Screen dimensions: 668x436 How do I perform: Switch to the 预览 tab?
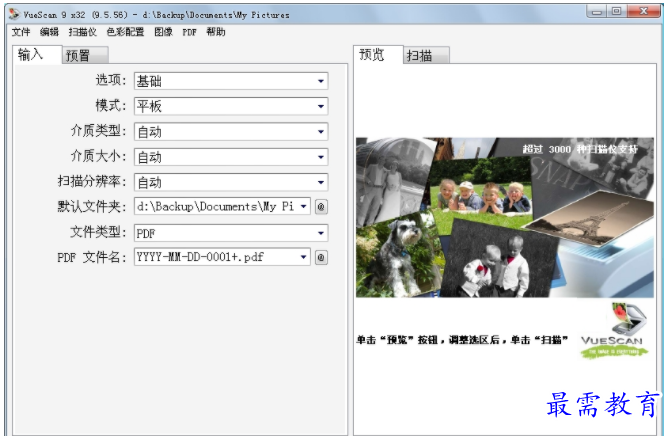pyautogui.click(x=378, y=55)
